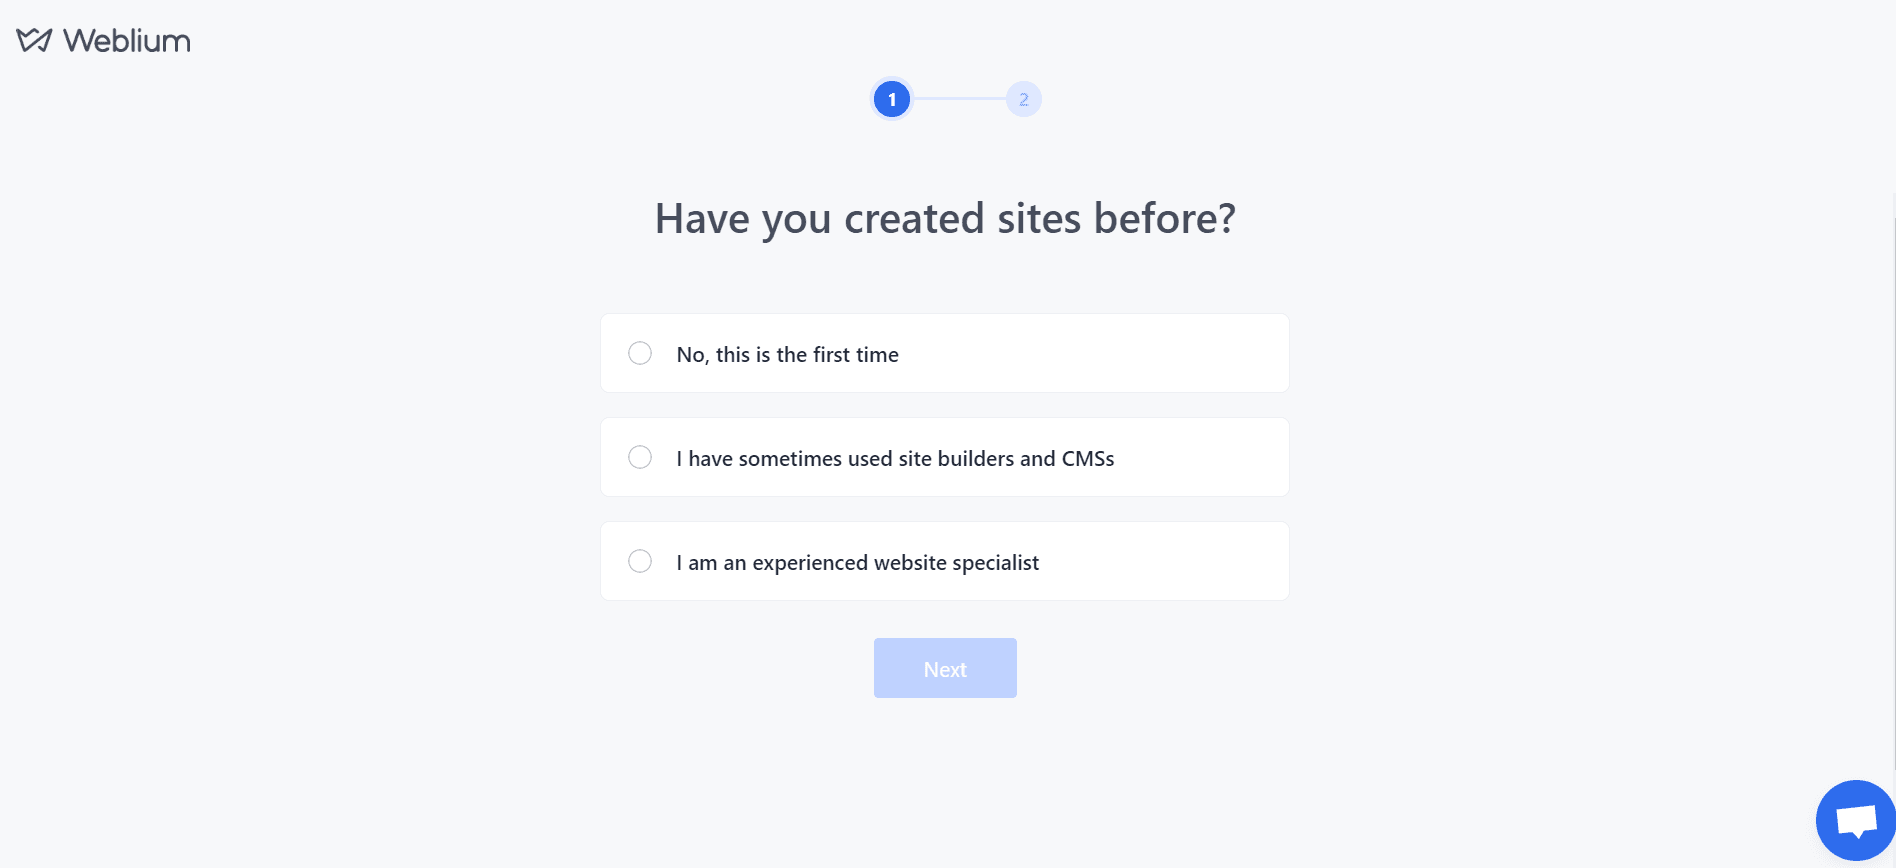Click the progress bar between steps
Image resolution: width=1896 pixels, height=868 pixels.
tap(957, 98)
